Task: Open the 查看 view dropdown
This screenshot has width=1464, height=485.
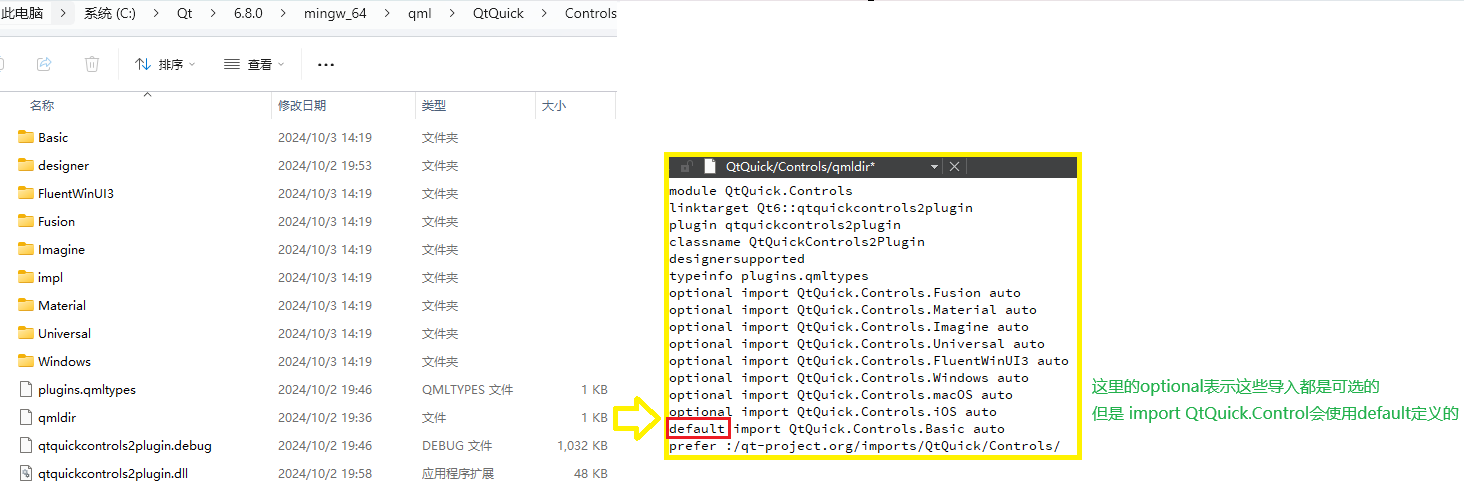Action: (x=254, y=64)
